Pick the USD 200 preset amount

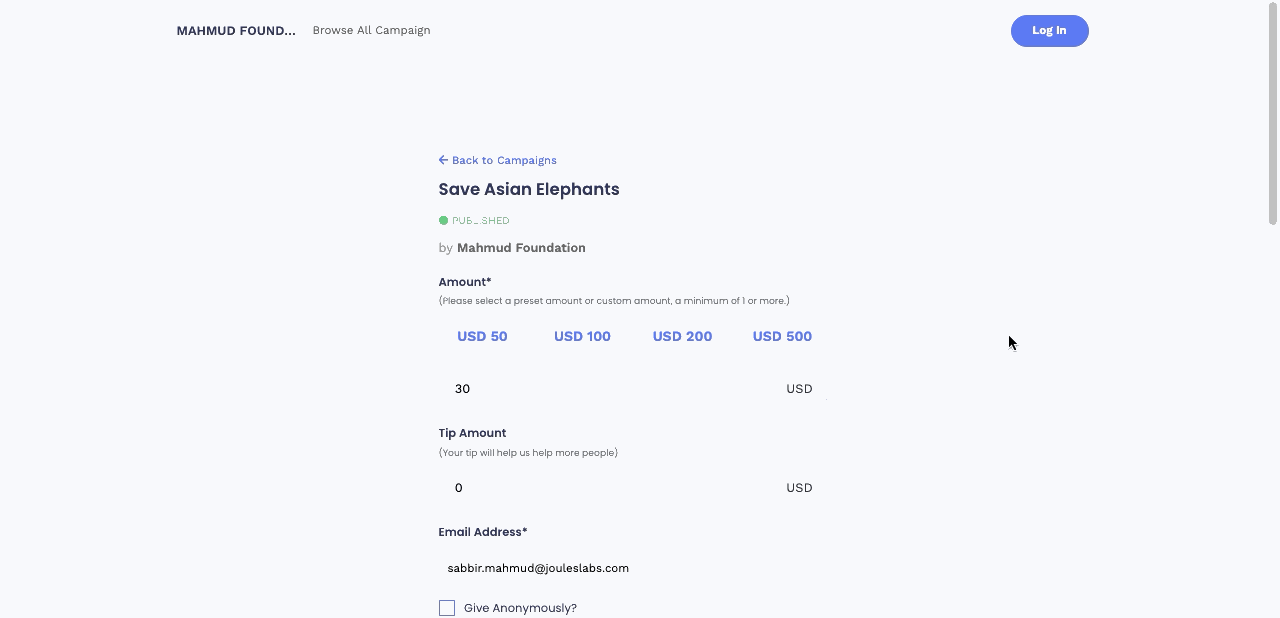(682, 336)
